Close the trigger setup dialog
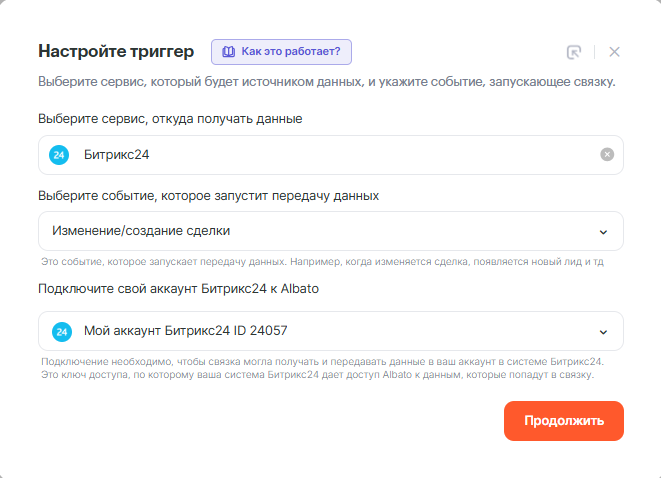 614,52
